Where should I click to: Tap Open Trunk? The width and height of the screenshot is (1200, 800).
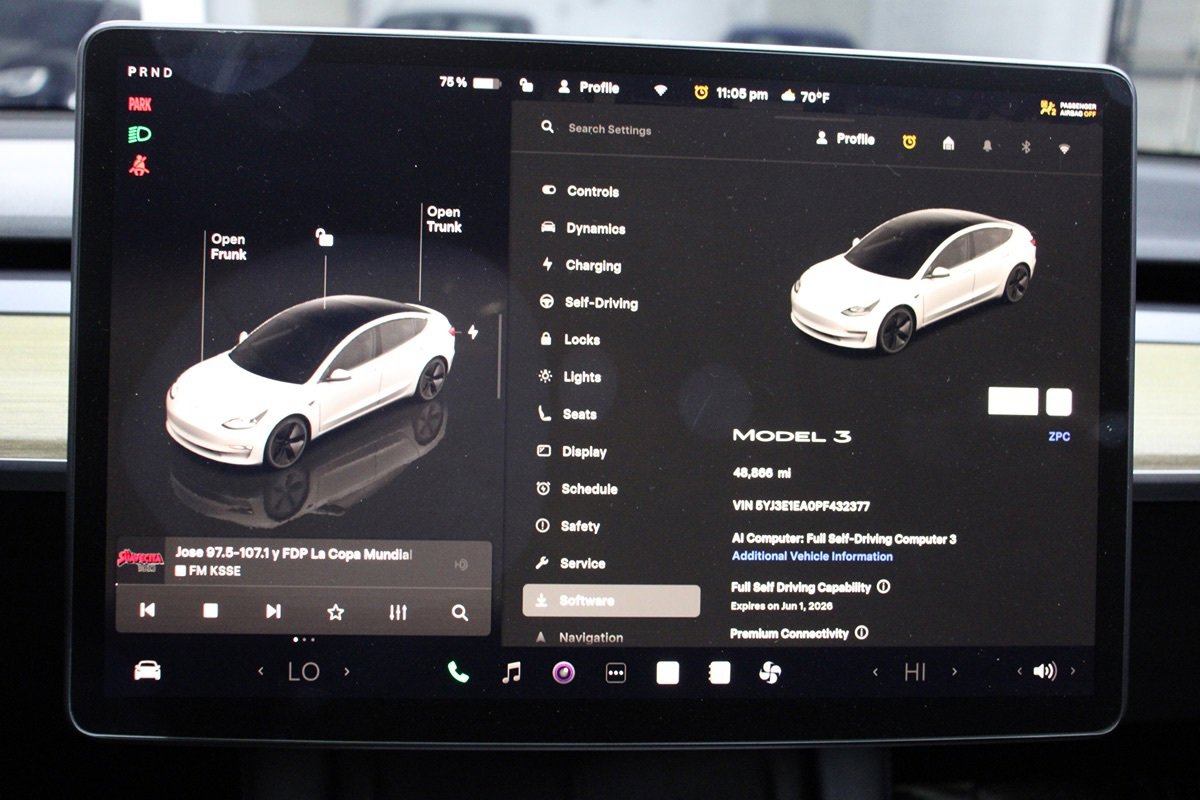pyautogui.click(x=444, y=219)
